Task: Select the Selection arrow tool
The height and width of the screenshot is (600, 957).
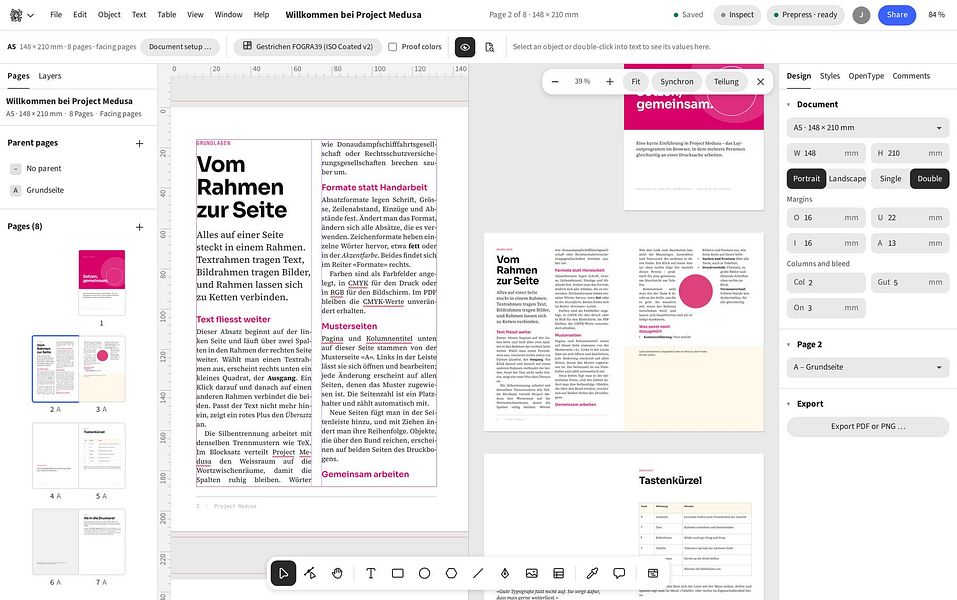Action: [x=283, y=573]
